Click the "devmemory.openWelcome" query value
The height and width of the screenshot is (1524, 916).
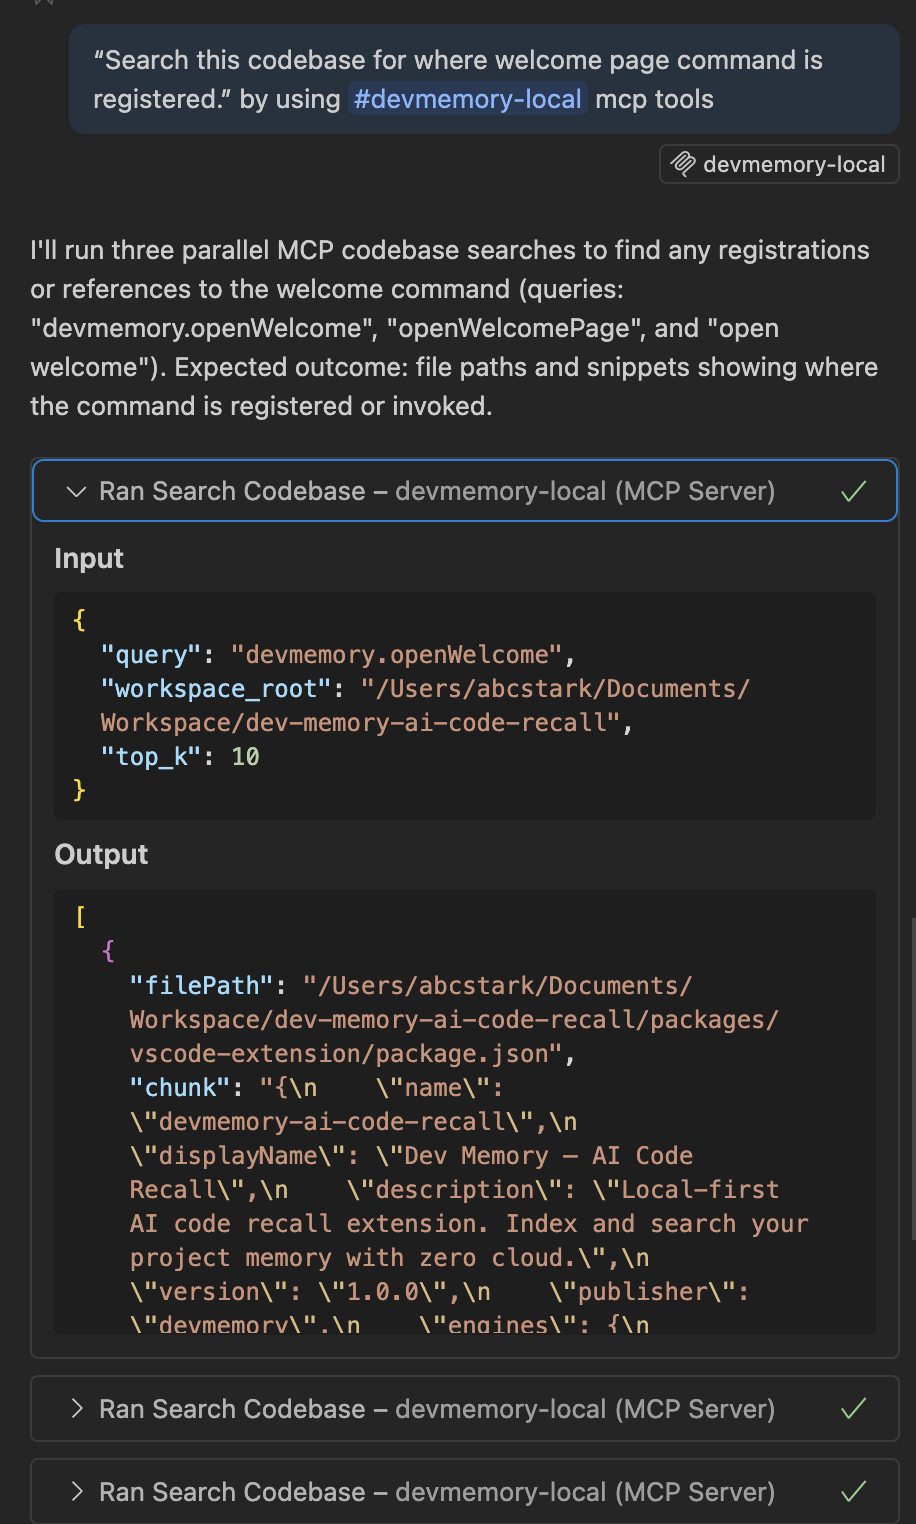click(x=397, y=655)
